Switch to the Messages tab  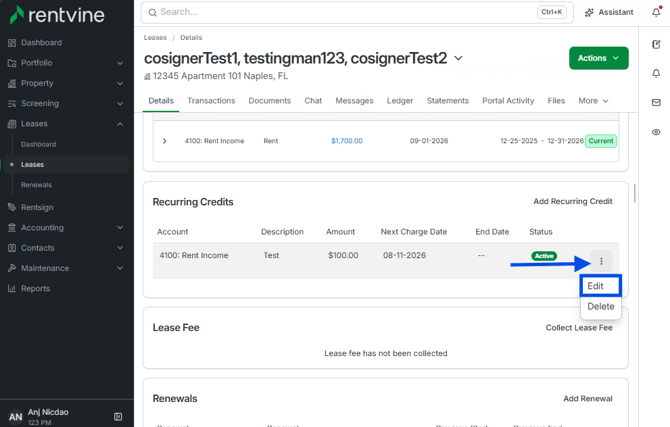click(354, 101)
